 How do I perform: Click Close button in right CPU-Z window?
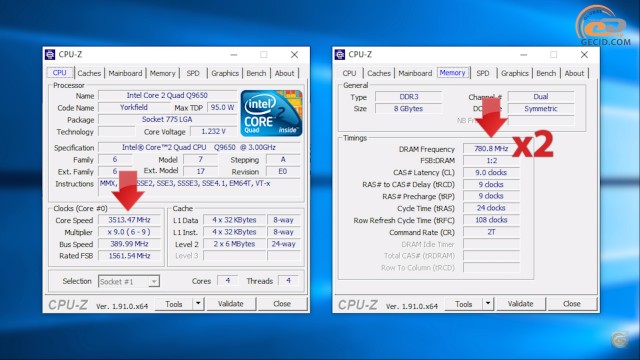pyautogui.click(x=572, y=304)
